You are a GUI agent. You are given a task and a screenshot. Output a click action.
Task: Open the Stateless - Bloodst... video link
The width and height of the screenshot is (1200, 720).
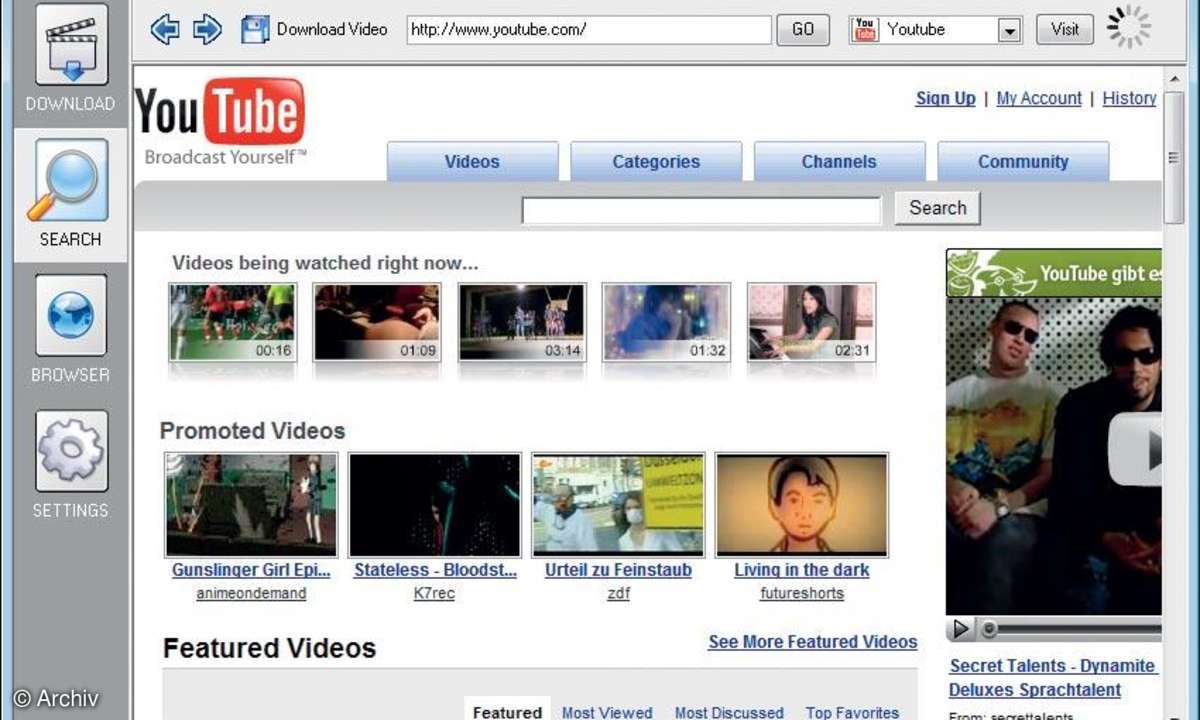pyautogui.click(x=435, y=570)
